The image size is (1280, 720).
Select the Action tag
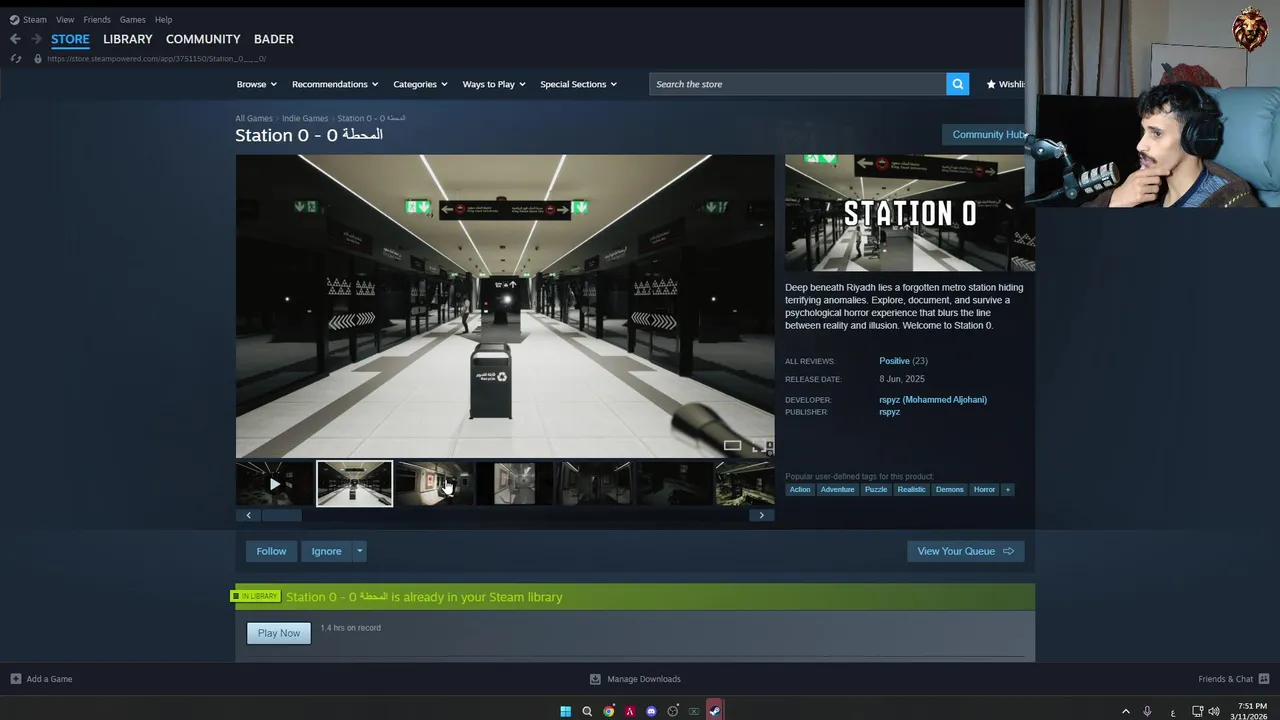(800, 489)
